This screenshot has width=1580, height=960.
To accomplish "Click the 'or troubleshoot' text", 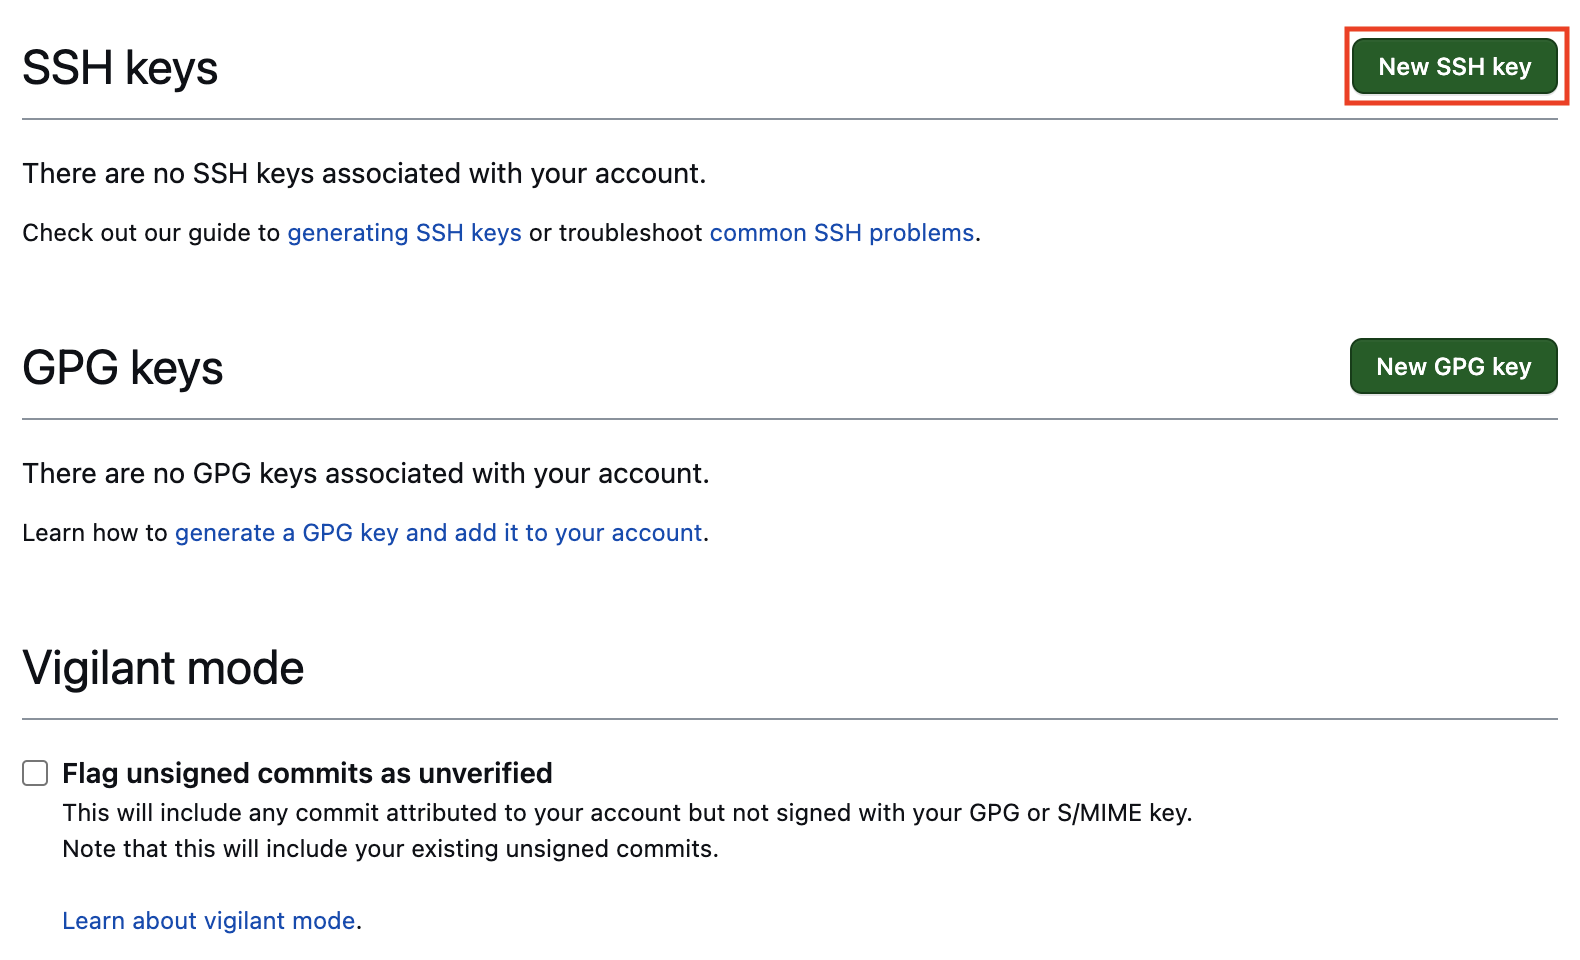I will [x=615, y=233].
